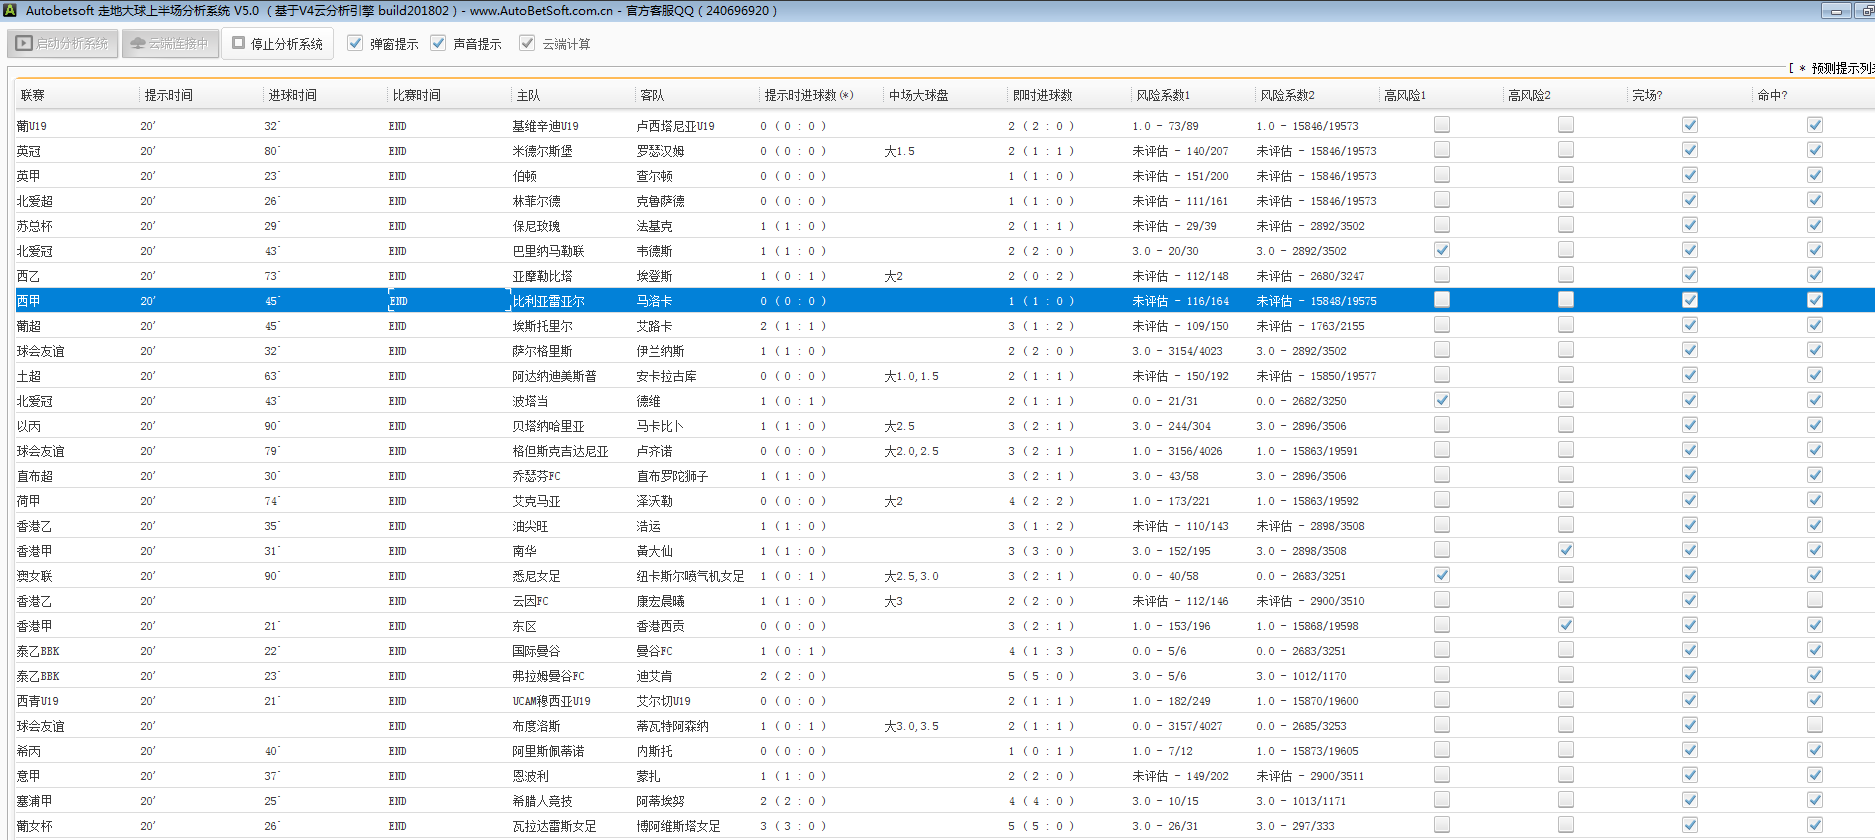
Task: Minimize the Autobetsoft window
Action: (x=1835, y=11)
